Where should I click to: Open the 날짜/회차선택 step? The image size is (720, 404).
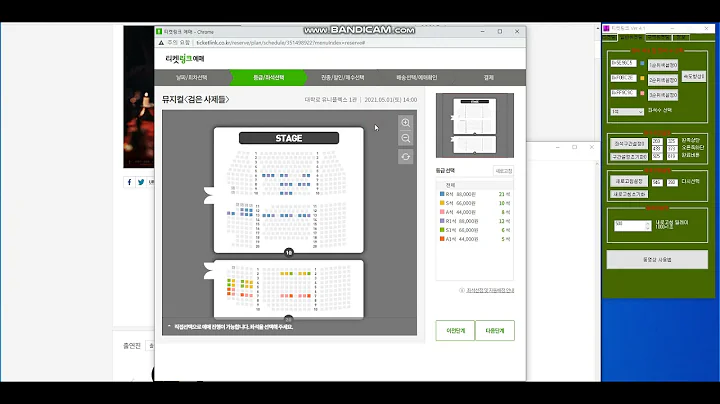click(x=191, y=78)
